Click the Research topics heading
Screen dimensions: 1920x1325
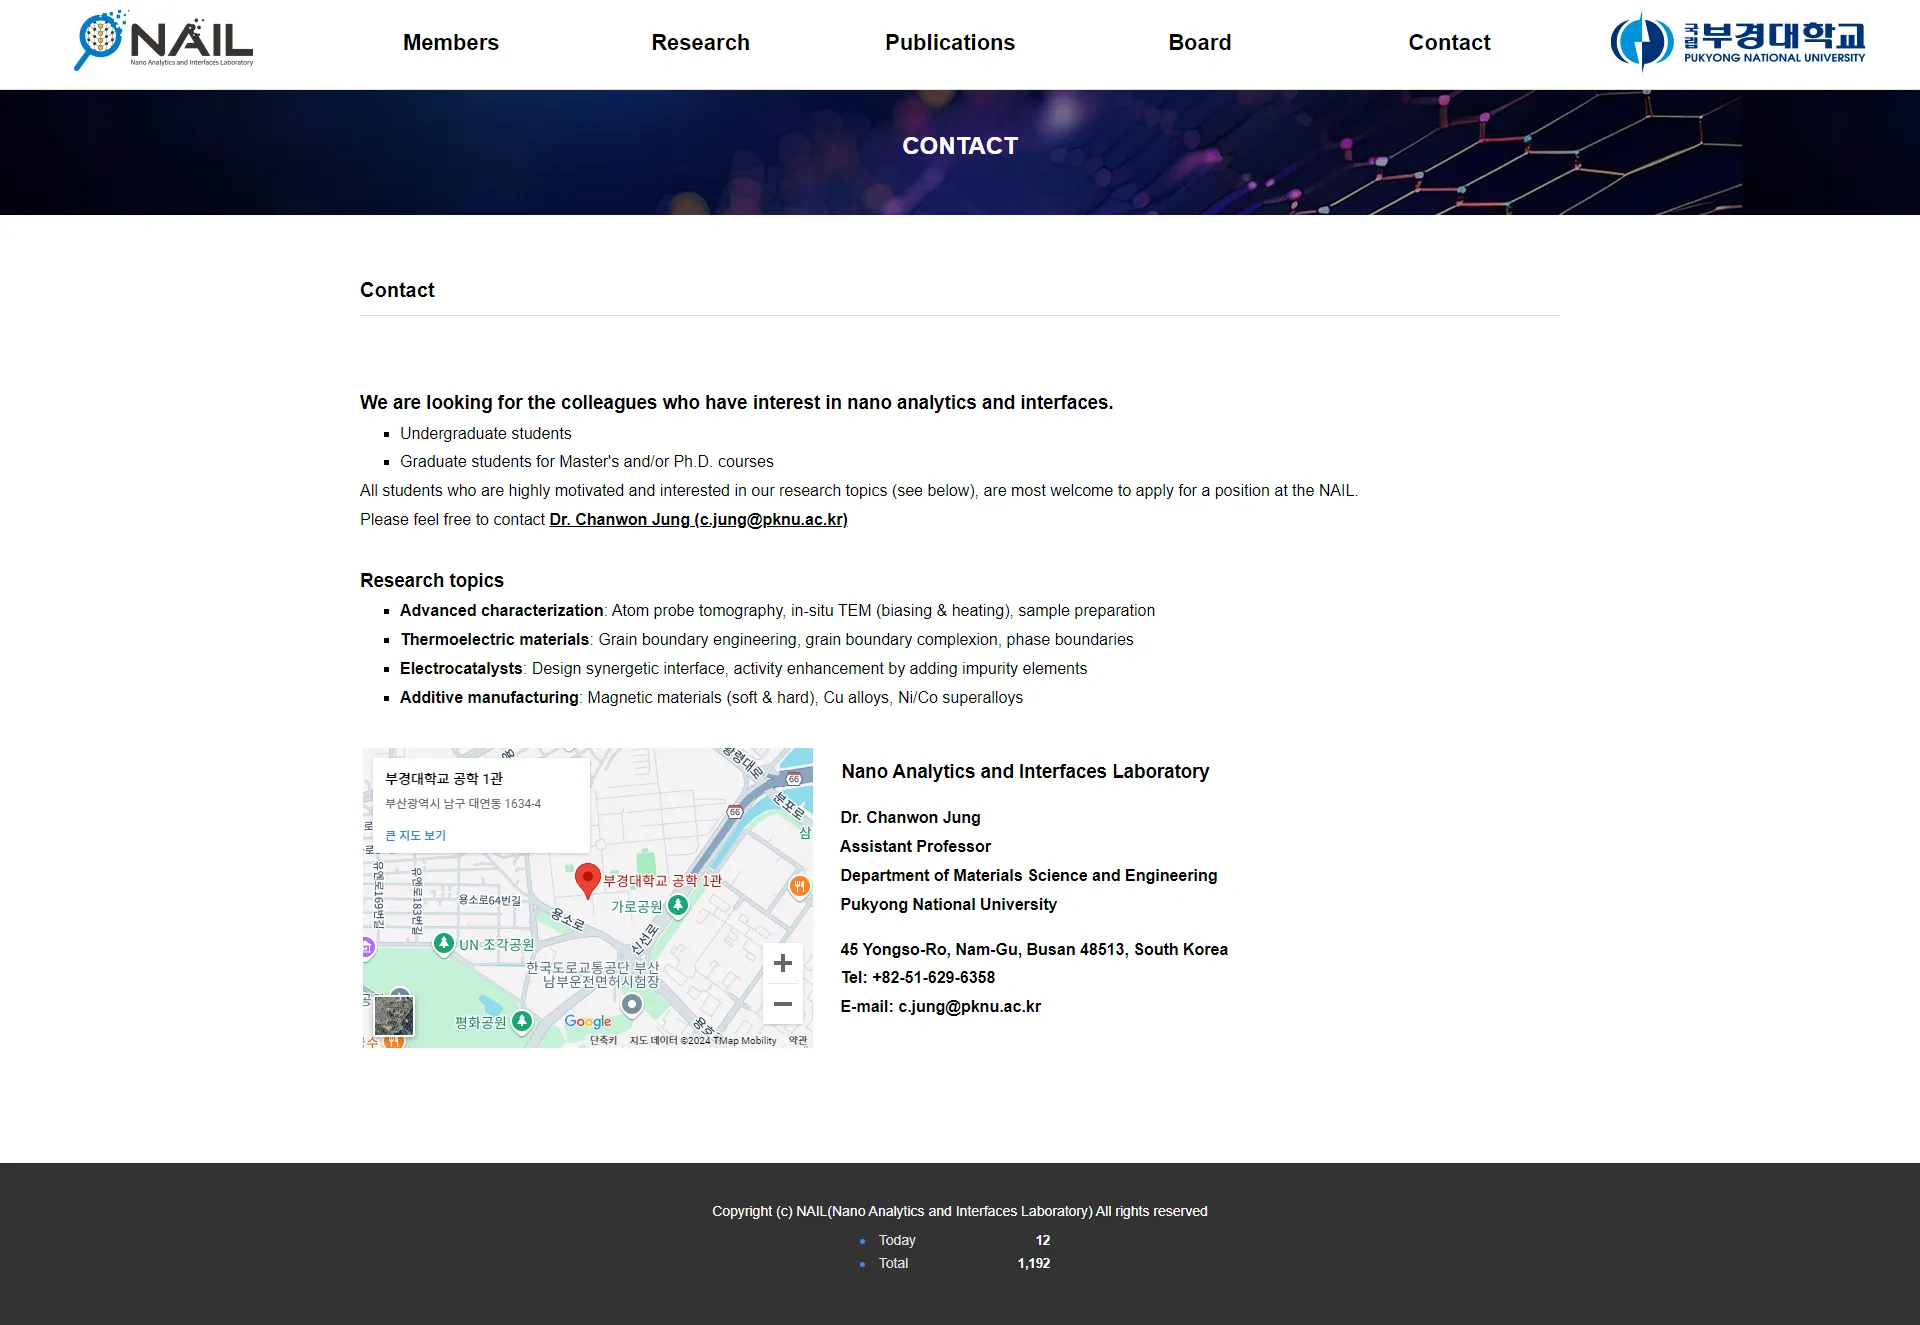pyautogui.click(x=432, y=581)
